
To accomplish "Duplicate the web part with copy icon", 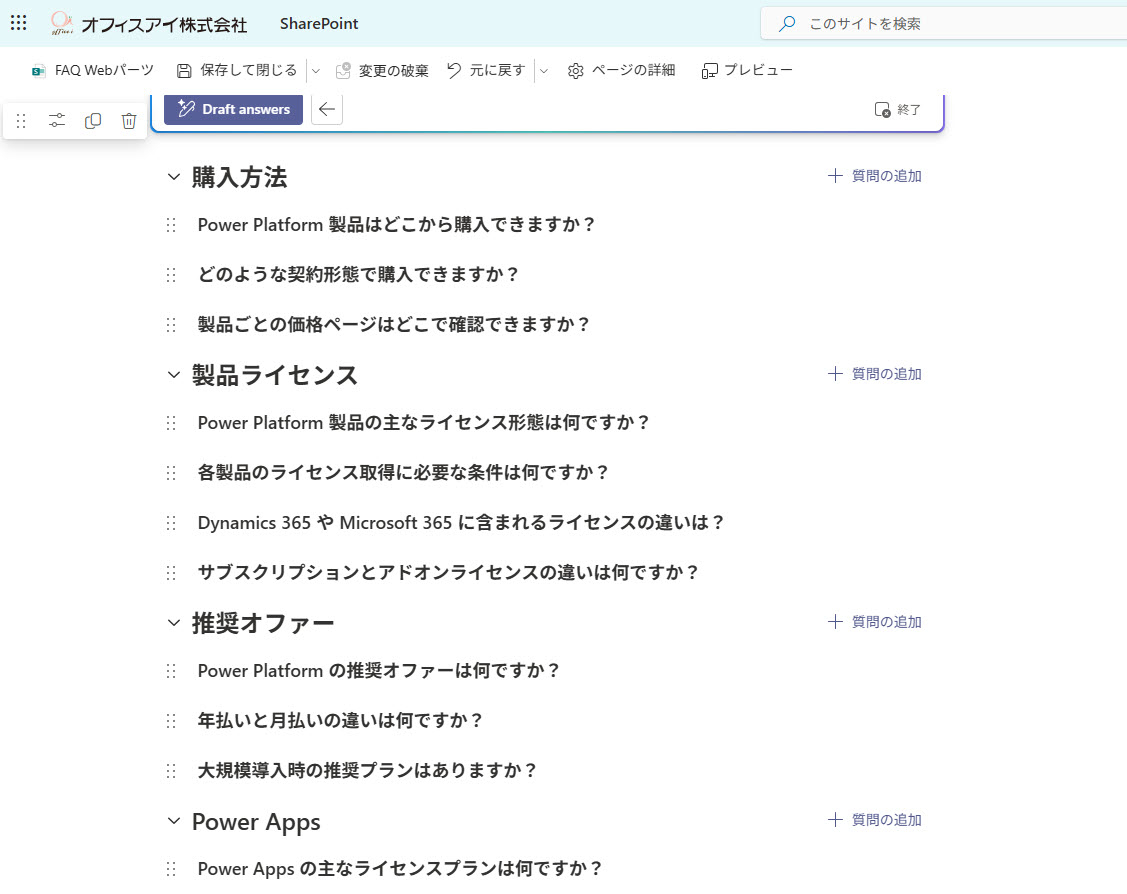I will tap(93, 121).
